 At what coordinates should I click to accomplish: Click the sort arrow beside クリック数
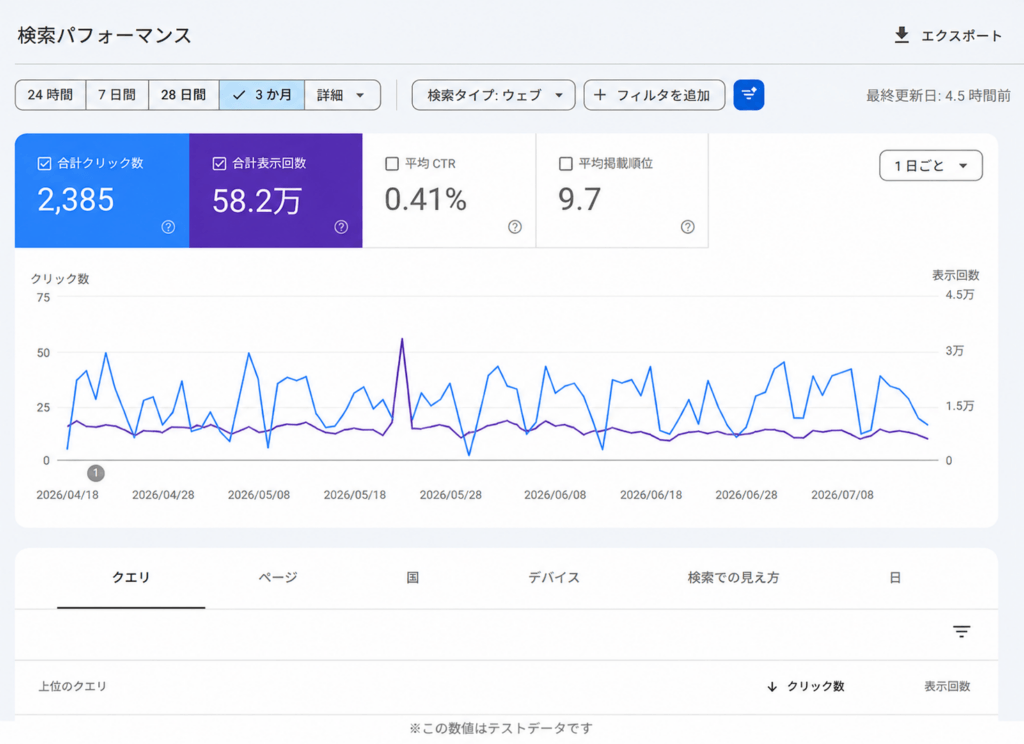[x=771, y=687]
